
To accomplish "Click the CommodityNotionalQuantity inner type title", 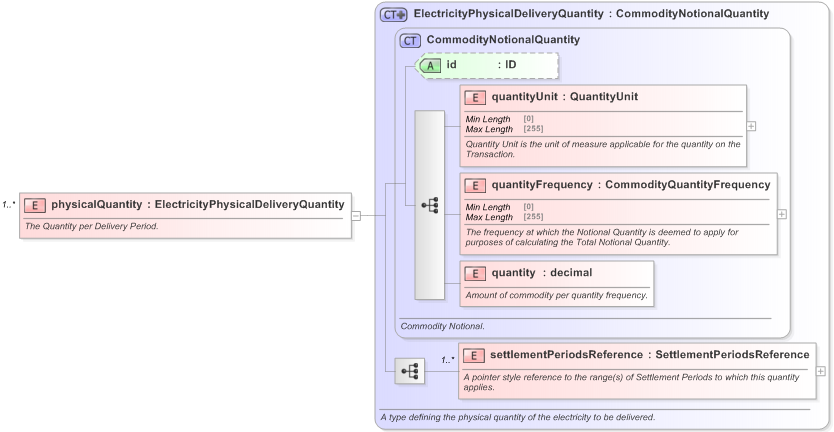I will (503, 40).
